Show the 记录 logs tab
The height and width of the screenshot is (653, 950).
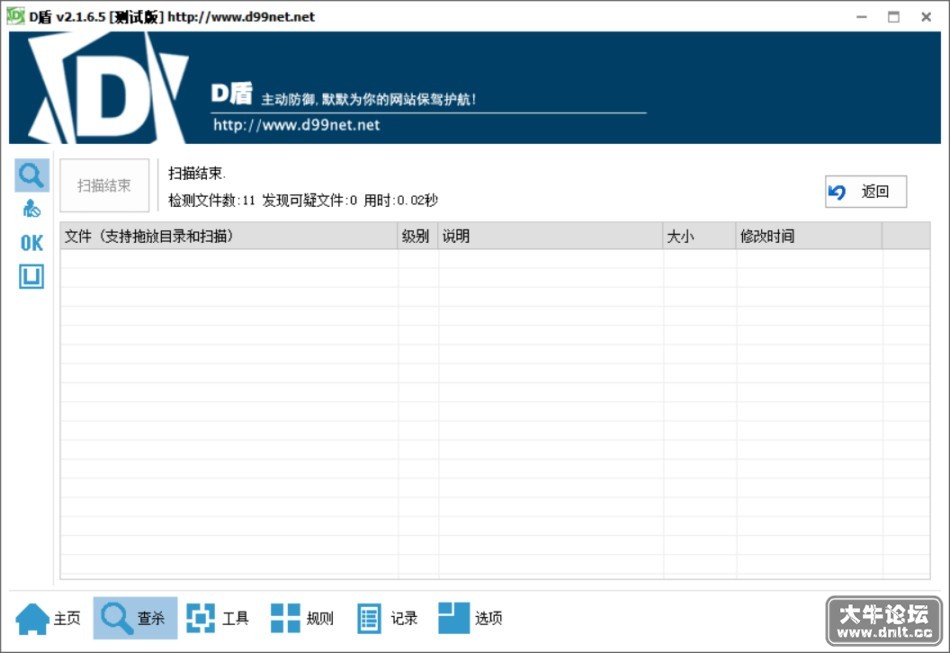click(387, 618)
